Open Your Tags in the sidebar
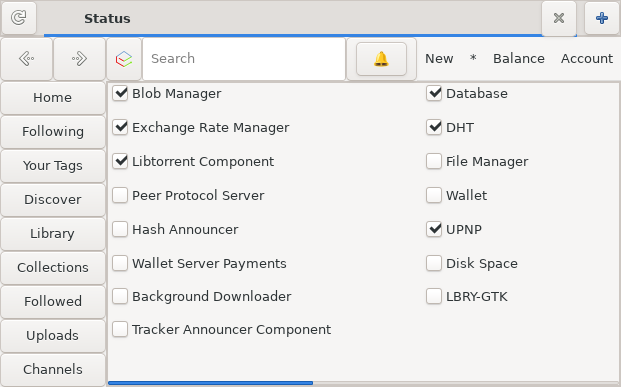 53,166
